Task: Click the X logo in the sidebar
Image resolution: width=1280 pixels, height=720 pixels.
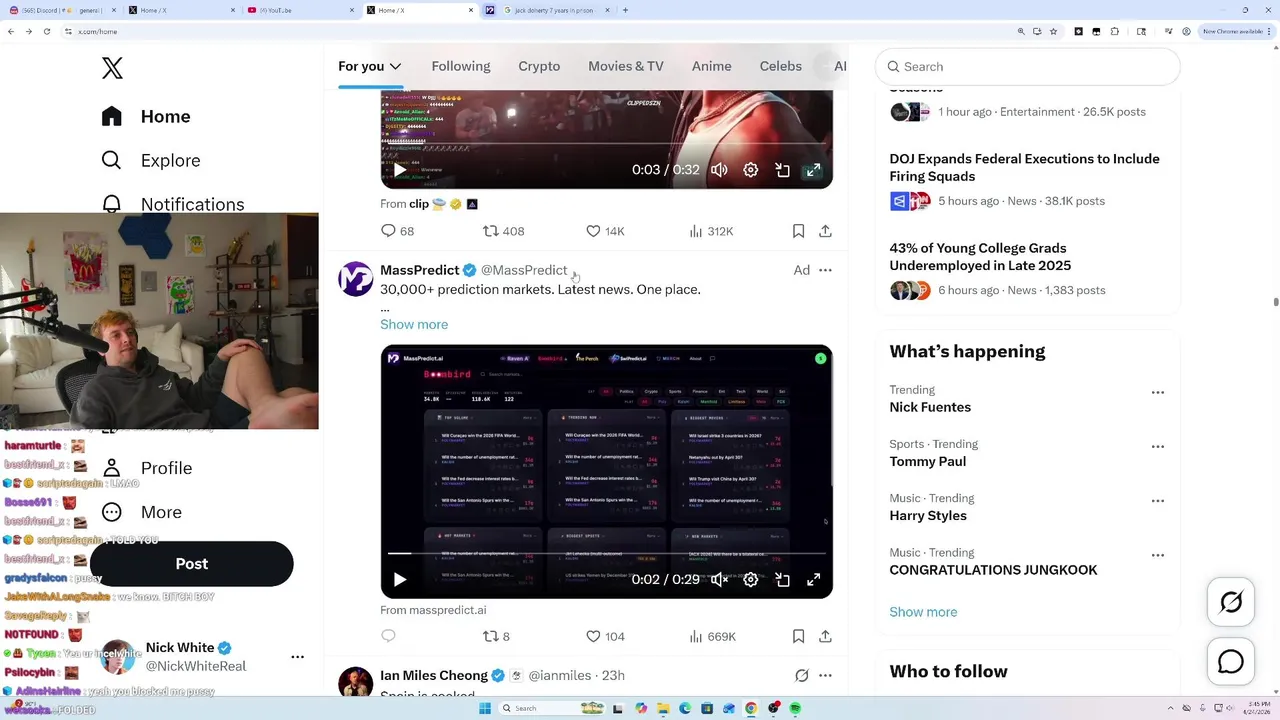Action: 112,68
